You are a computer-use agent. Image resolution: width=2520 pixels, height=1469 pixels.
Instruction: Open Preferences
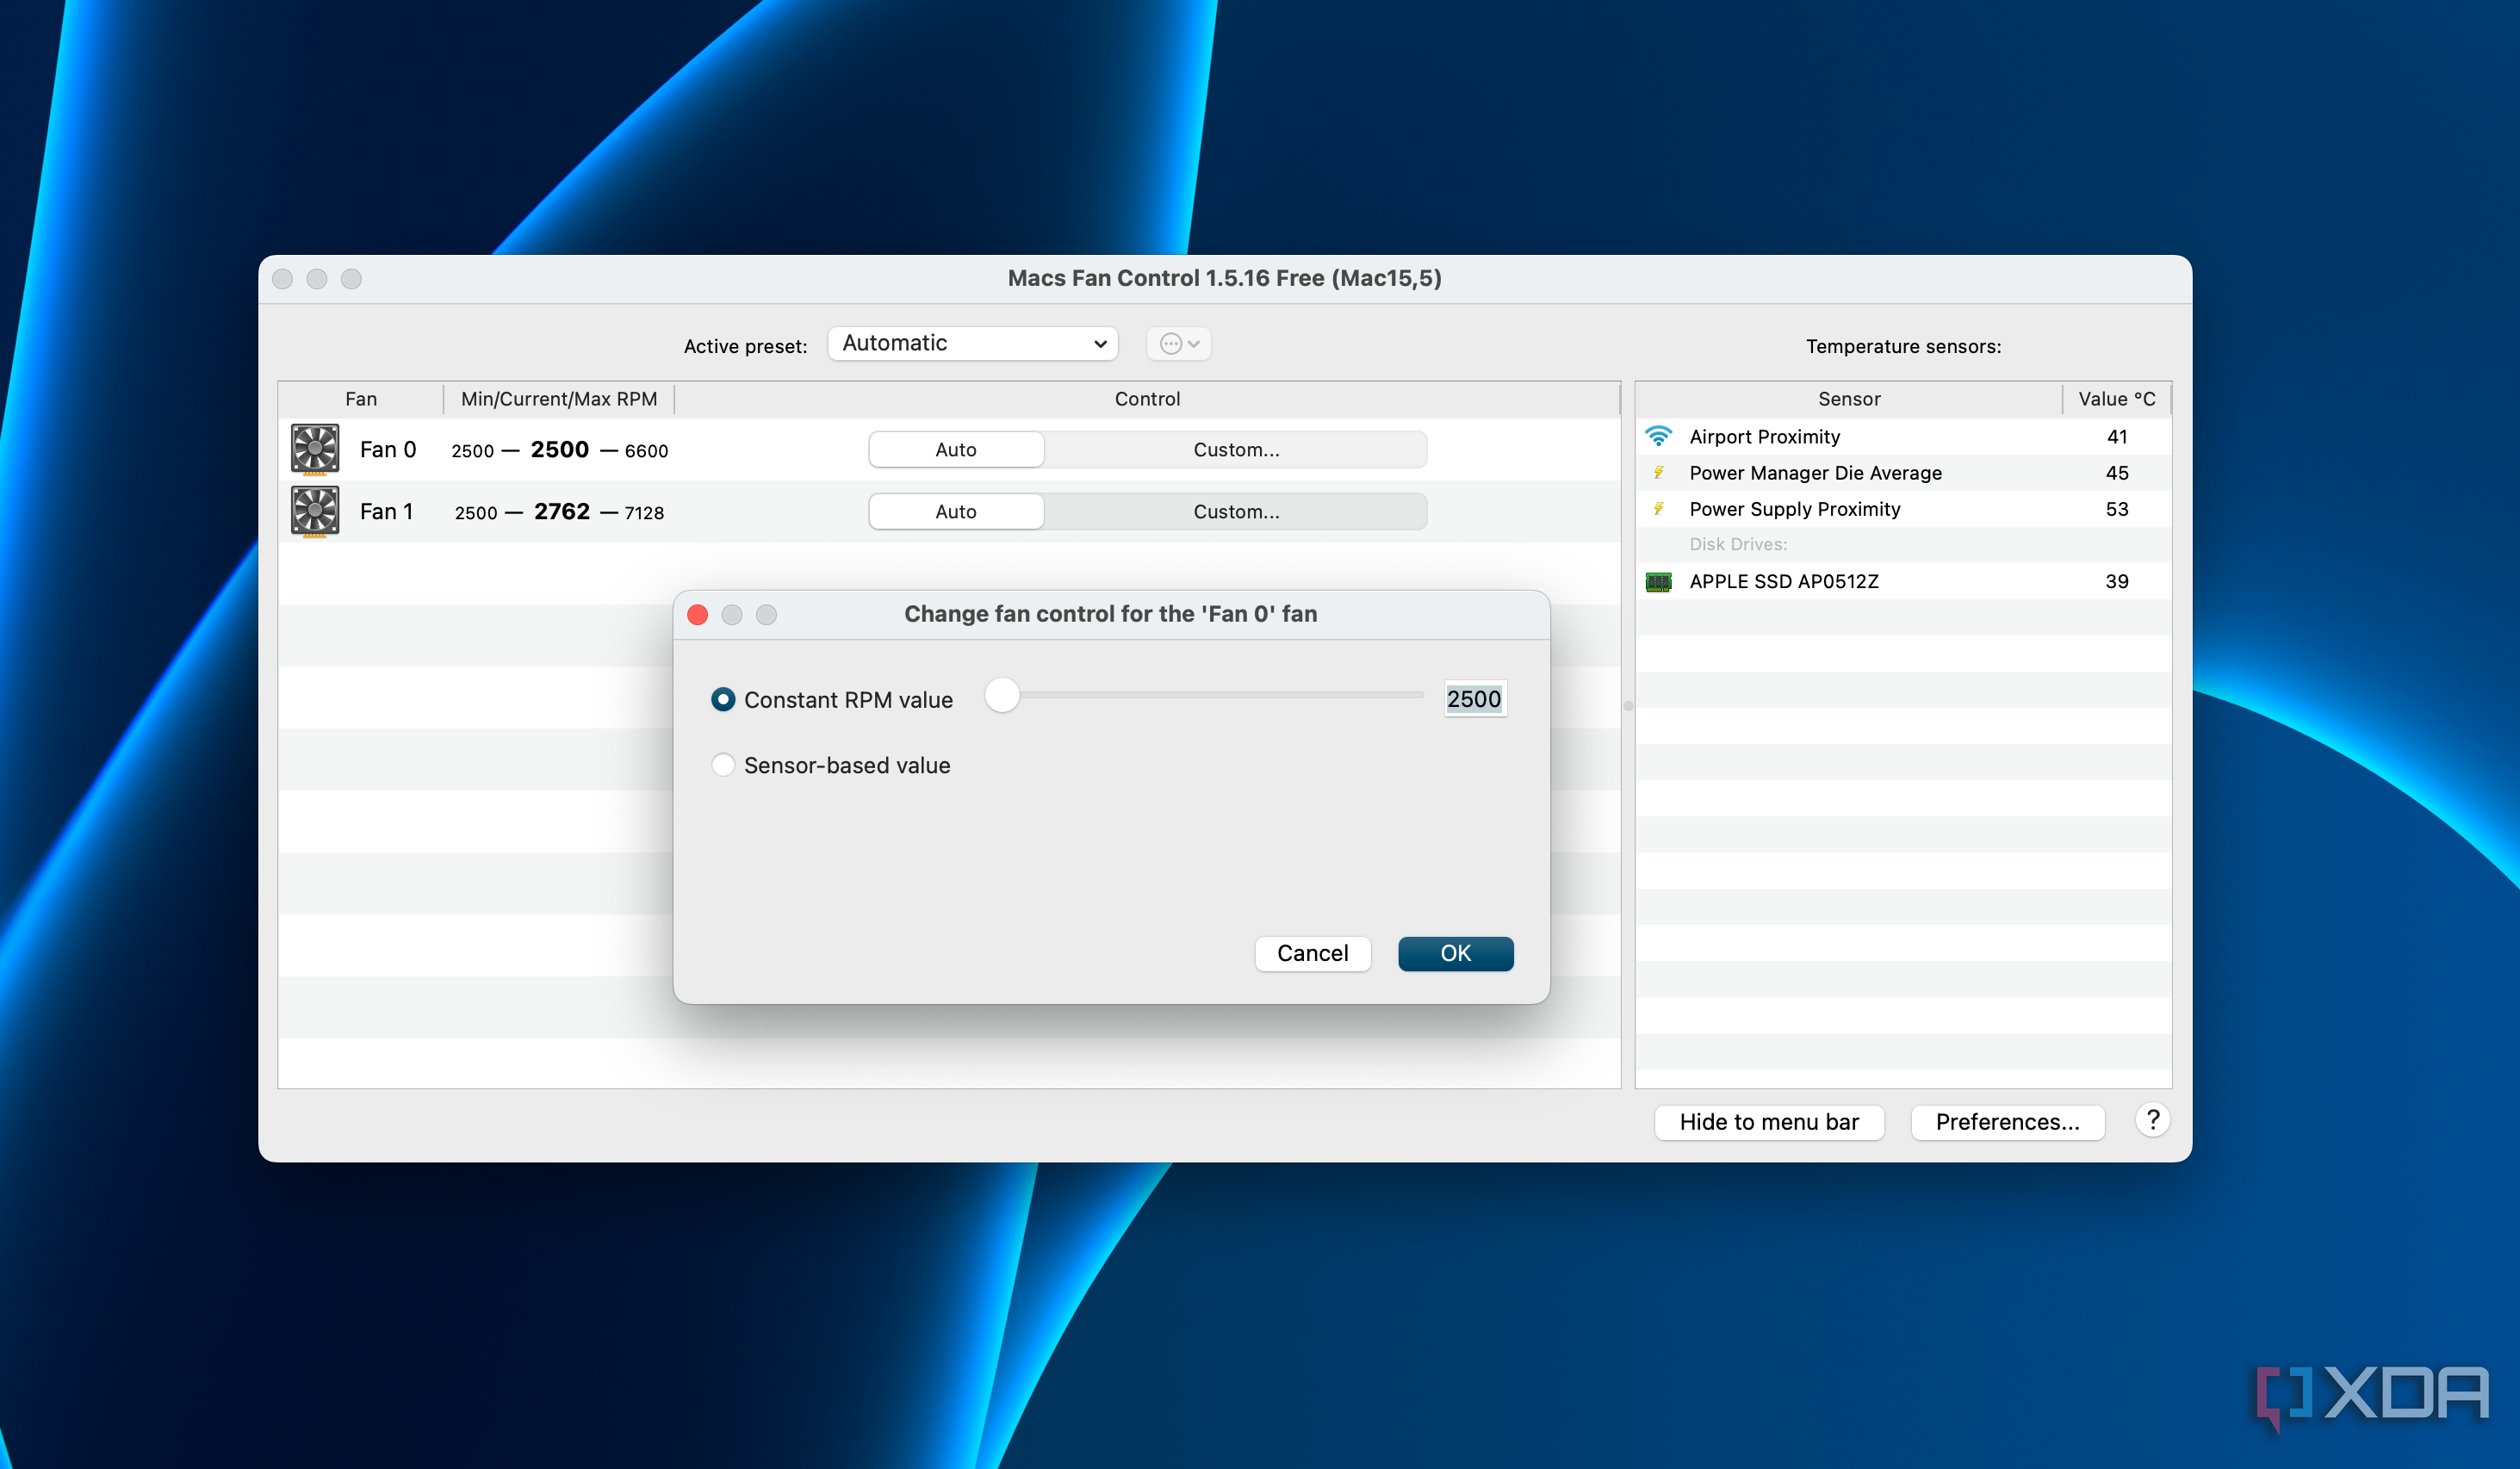pyautogui.click(x=2007, y=1121)
